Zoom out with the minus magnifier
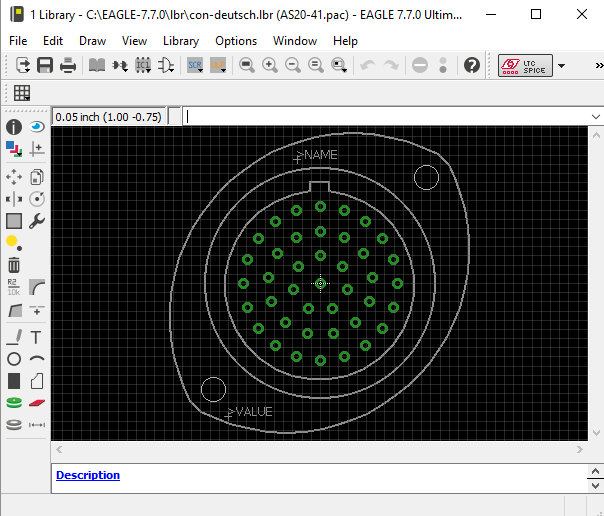604x516 pixels. [x=293, y=65]
